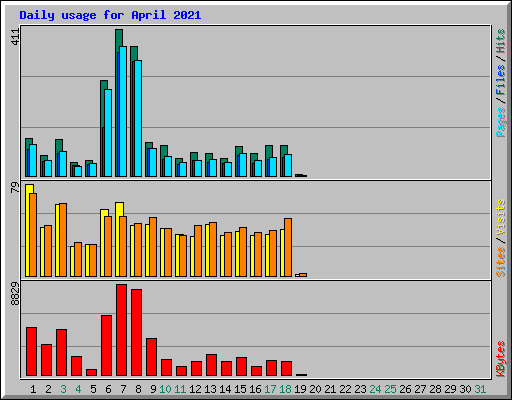
Task: Click the short red KBytes bar for day 5
Action: pos(91,373)
